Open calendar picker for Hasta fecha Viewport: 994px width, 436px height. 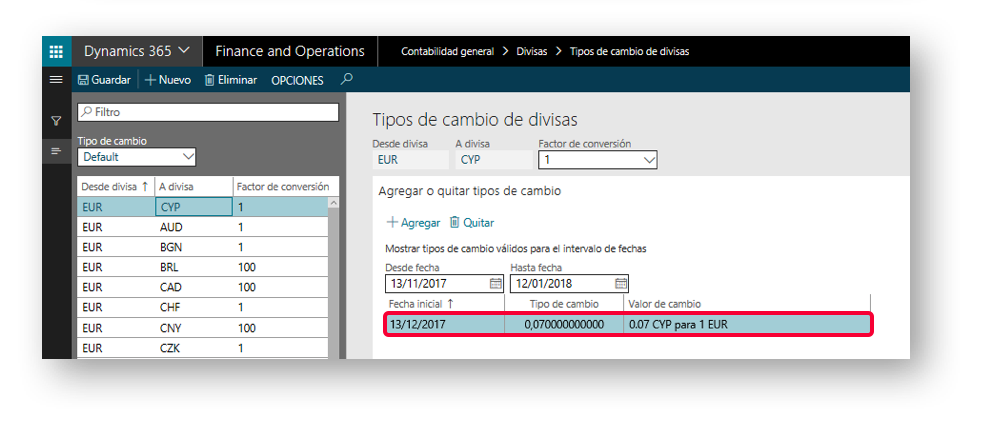pyautogui.click(x=621, y=283)
